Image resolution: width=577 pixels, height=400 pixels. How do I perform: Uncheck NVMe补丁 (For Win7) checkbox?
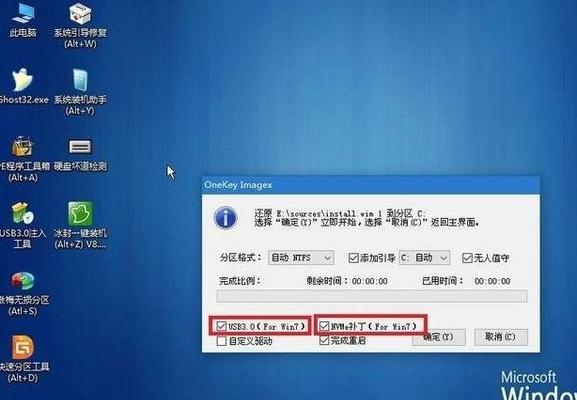[x=324, y=326]
